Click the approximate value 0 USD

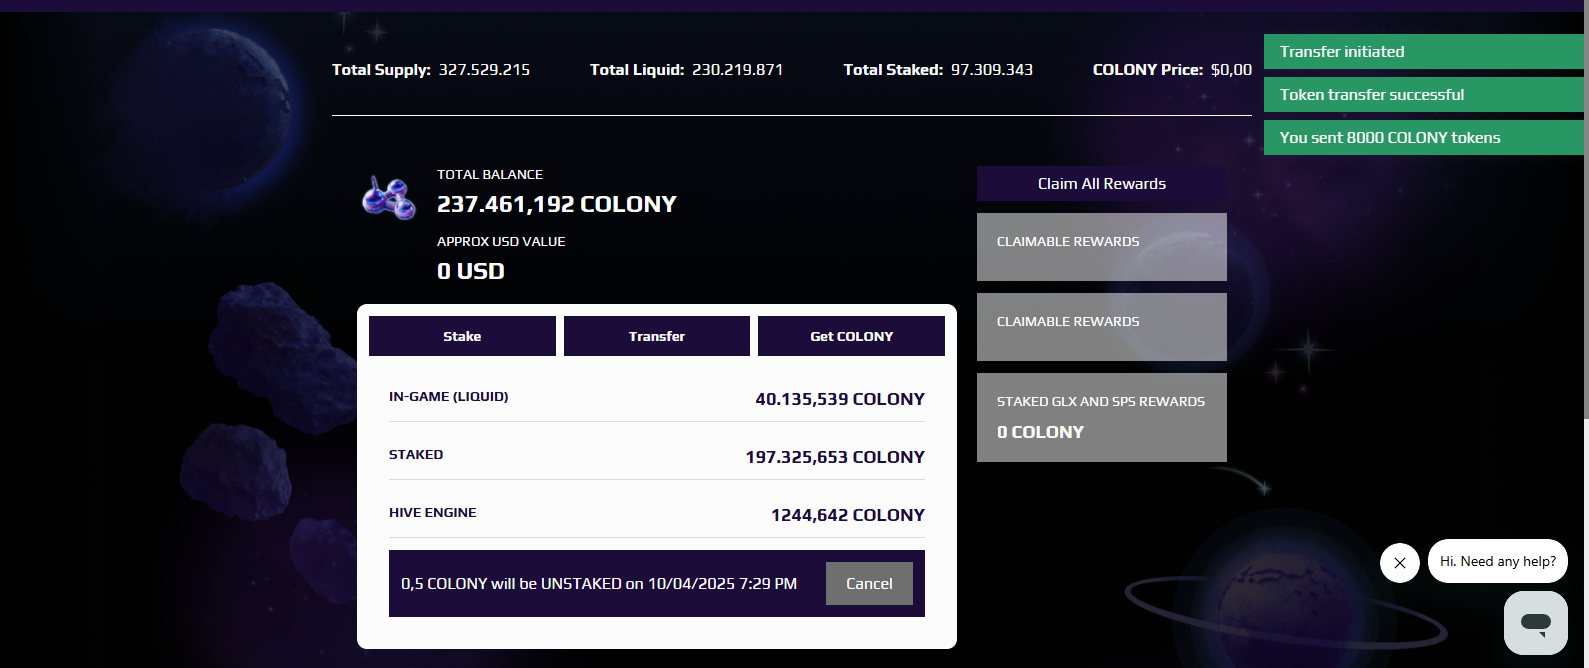pos(471,271)
